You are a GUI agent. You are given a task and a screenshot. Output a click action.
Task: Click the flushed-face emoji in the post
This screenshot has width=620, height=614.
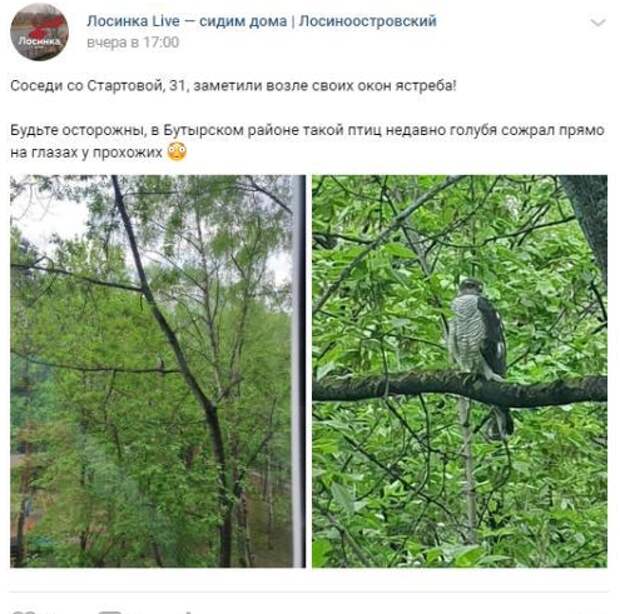coord(177,151)
